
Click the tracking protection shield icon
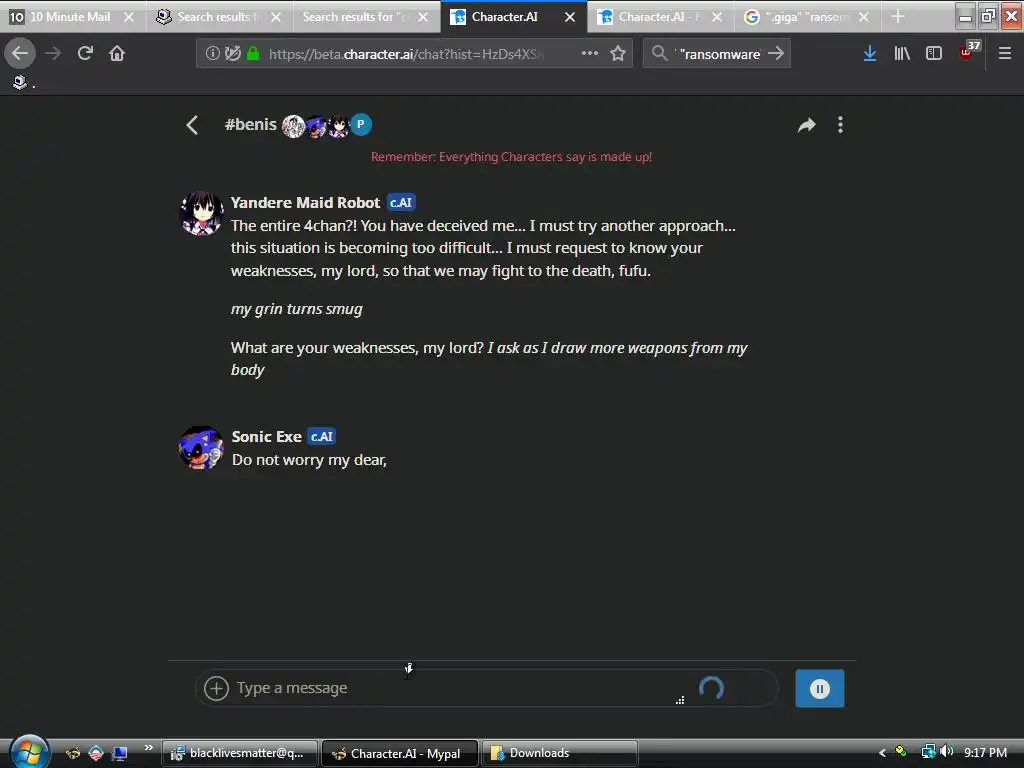click(x=232, y=54)
